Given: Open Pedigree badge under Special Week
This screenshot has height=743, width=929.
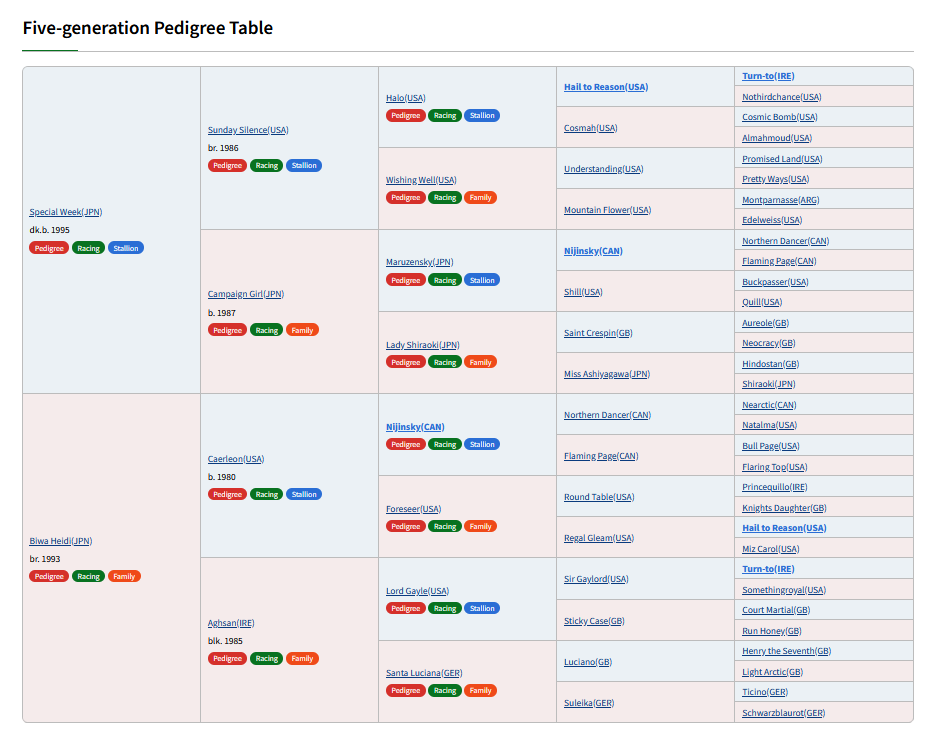Looking at the screenshot, I should tap(49, 248).
